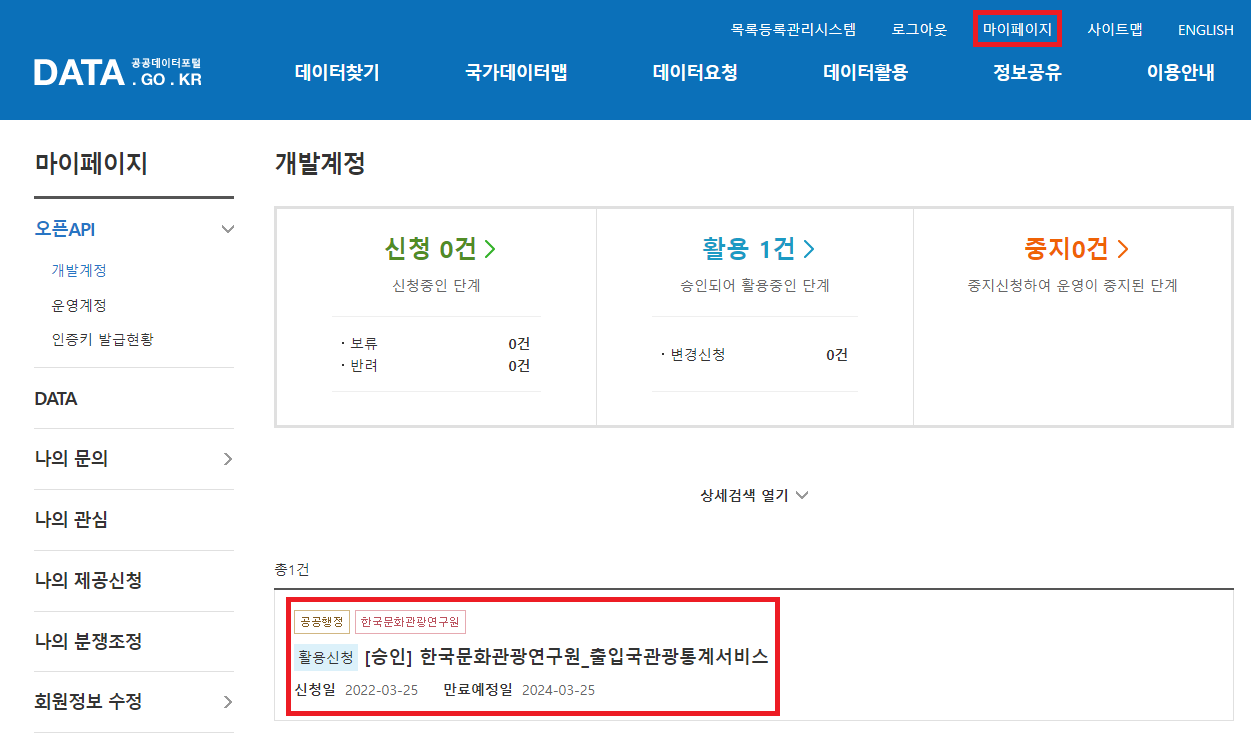Viewport: 1251px width, 741px height.
Task: Open 나의 제공신청 sidebar item
Action: [x=88, y=580]
